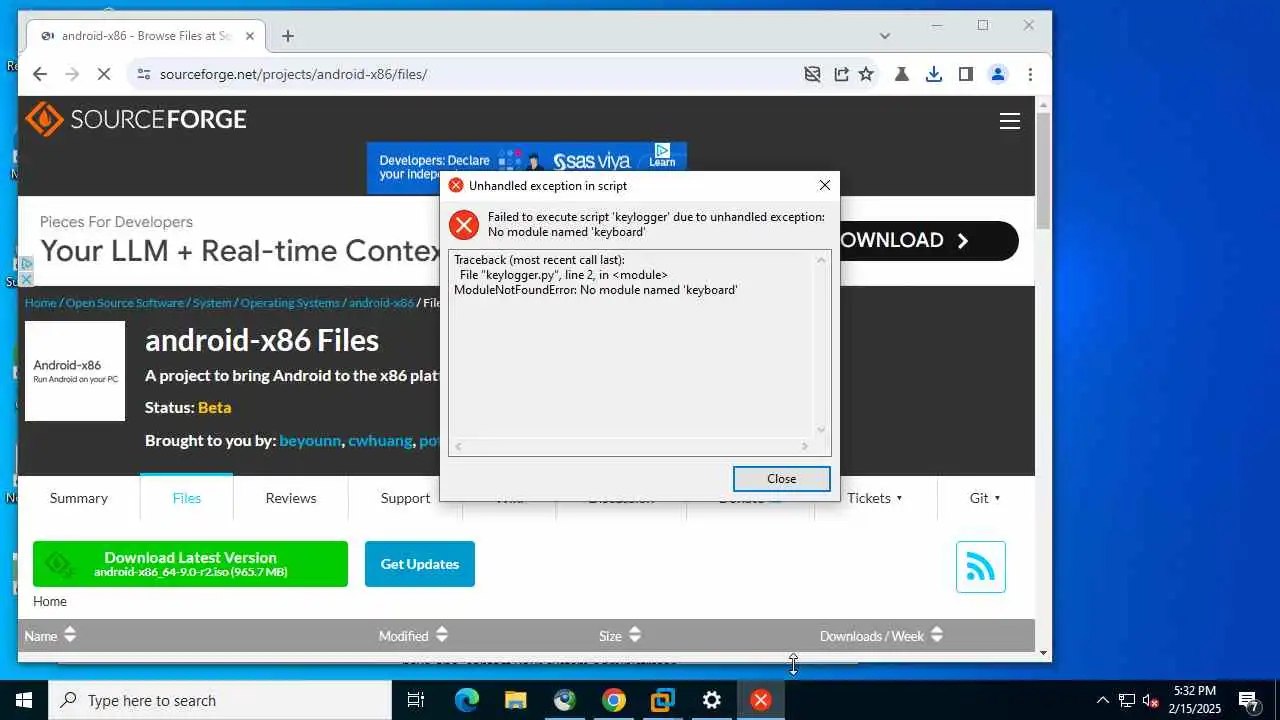Click the Home folder path link
This screenshot has height=720, width=1280.
coord(50,601)
